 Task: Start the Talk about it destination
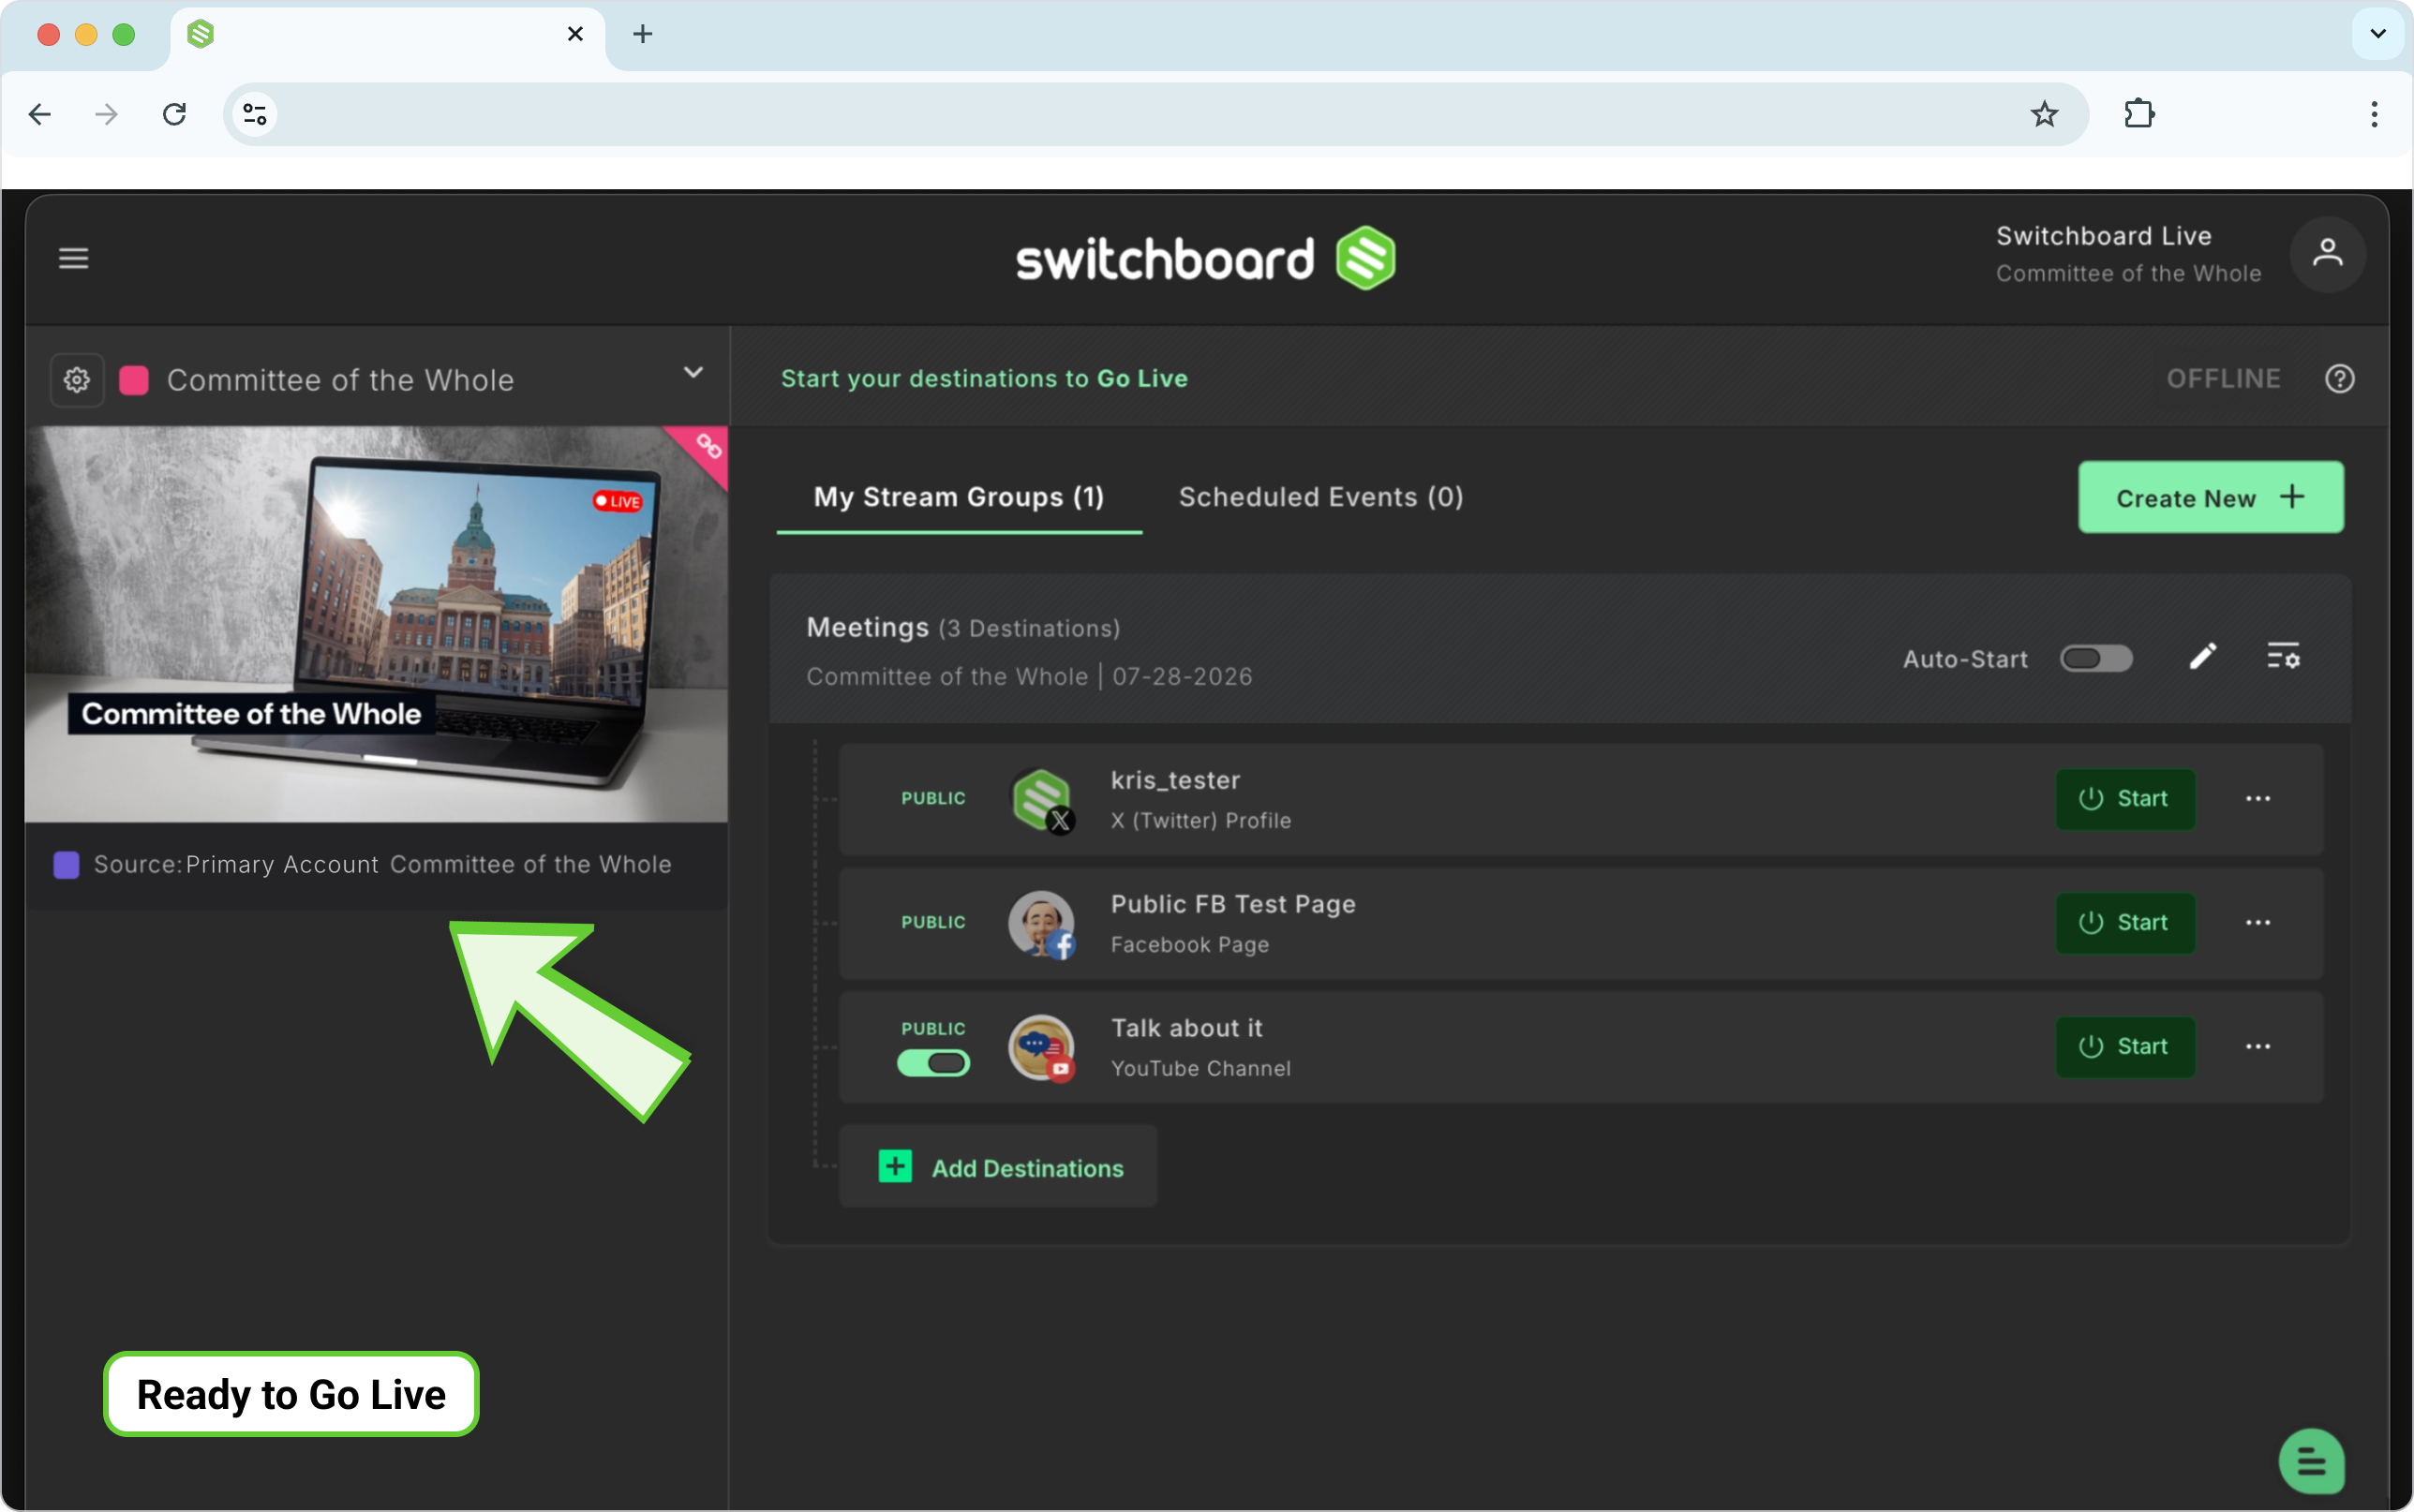tap(2124, 1047)
